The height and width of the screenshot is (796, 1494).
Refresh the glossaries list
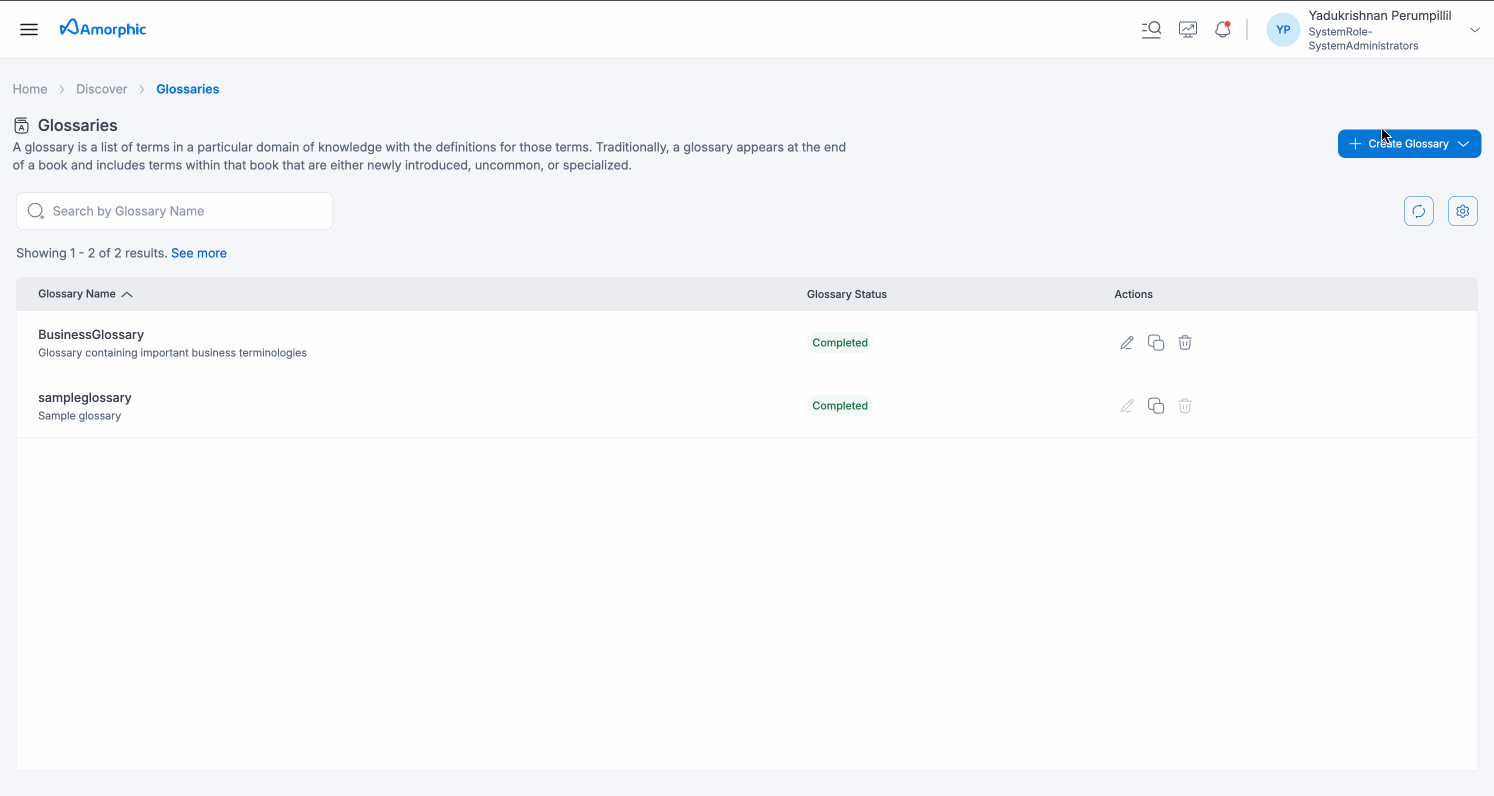1418,211
